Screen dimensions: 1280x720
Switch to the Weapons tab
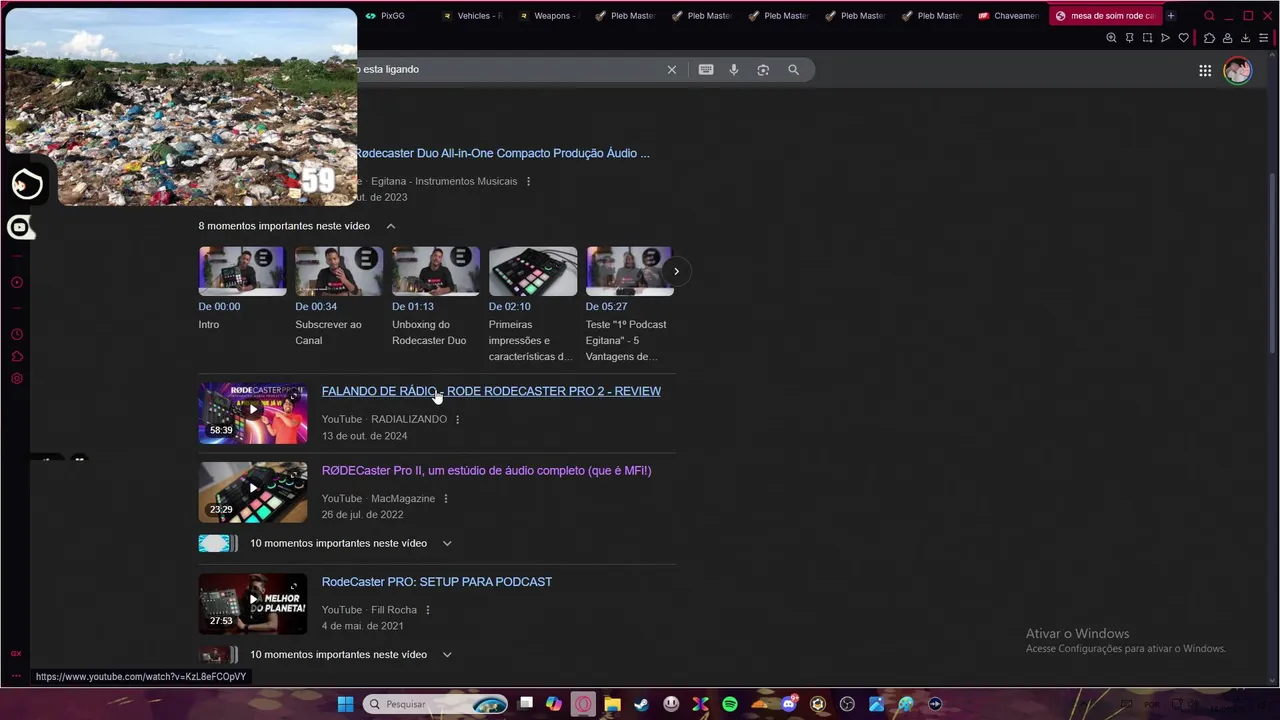549,16
